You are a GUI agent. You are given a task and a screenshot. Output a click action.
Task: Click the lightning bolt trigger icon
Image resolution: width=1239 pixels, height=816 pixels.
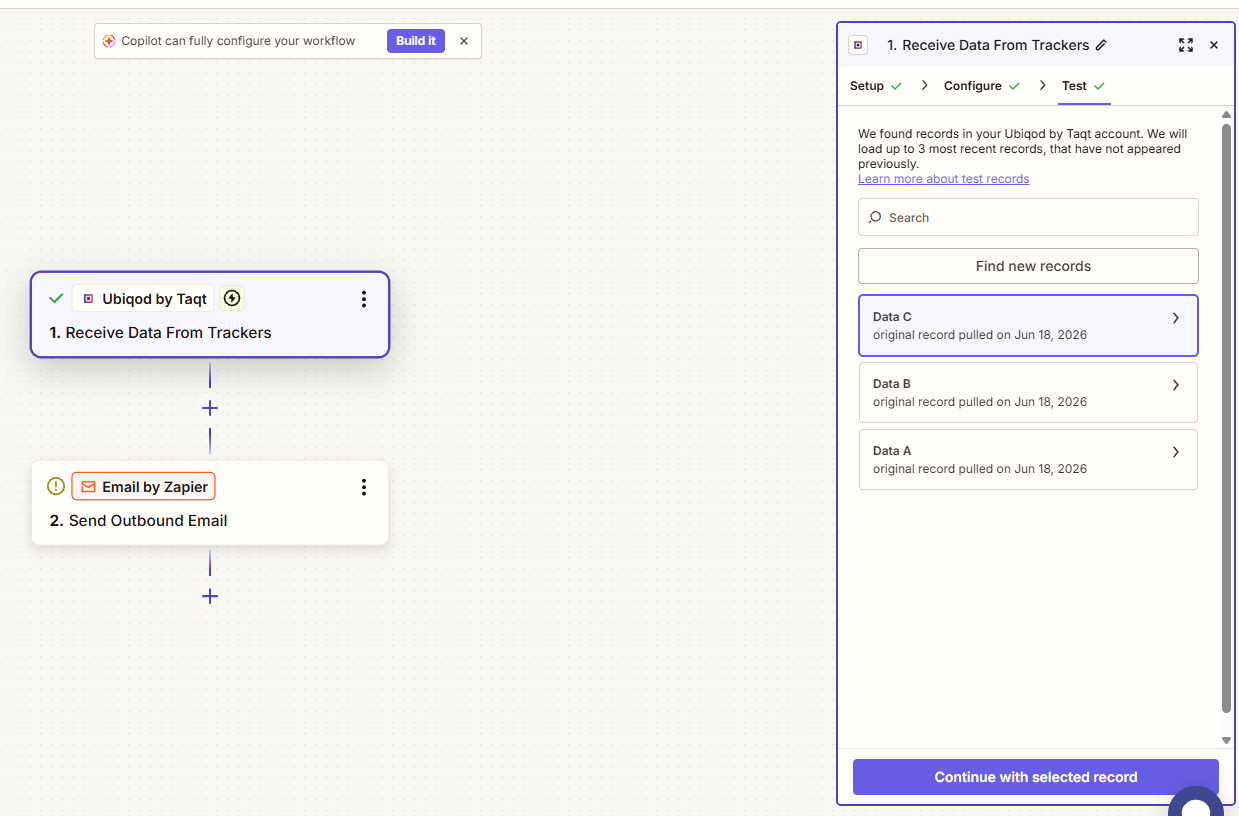232,298
